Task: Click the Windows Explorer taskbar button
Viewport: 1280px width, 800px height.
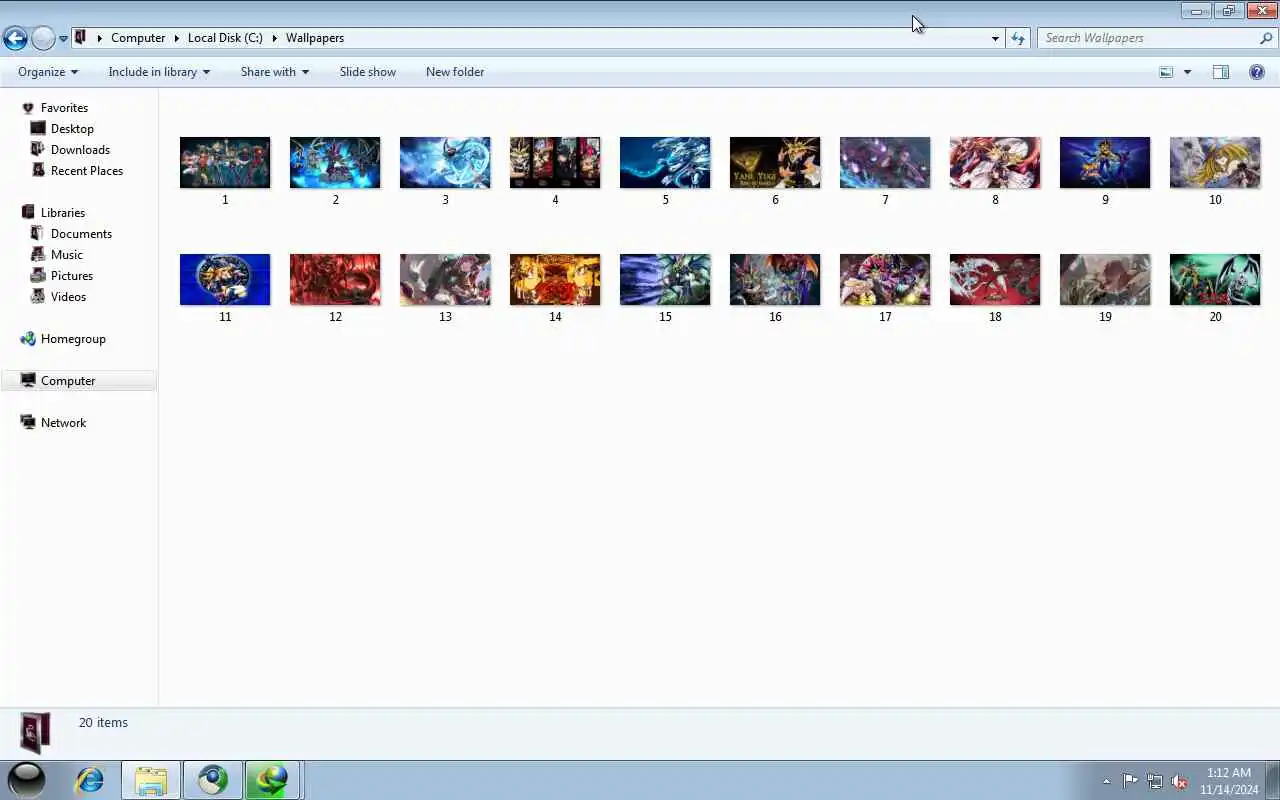Action: click(x=151, y=780)
